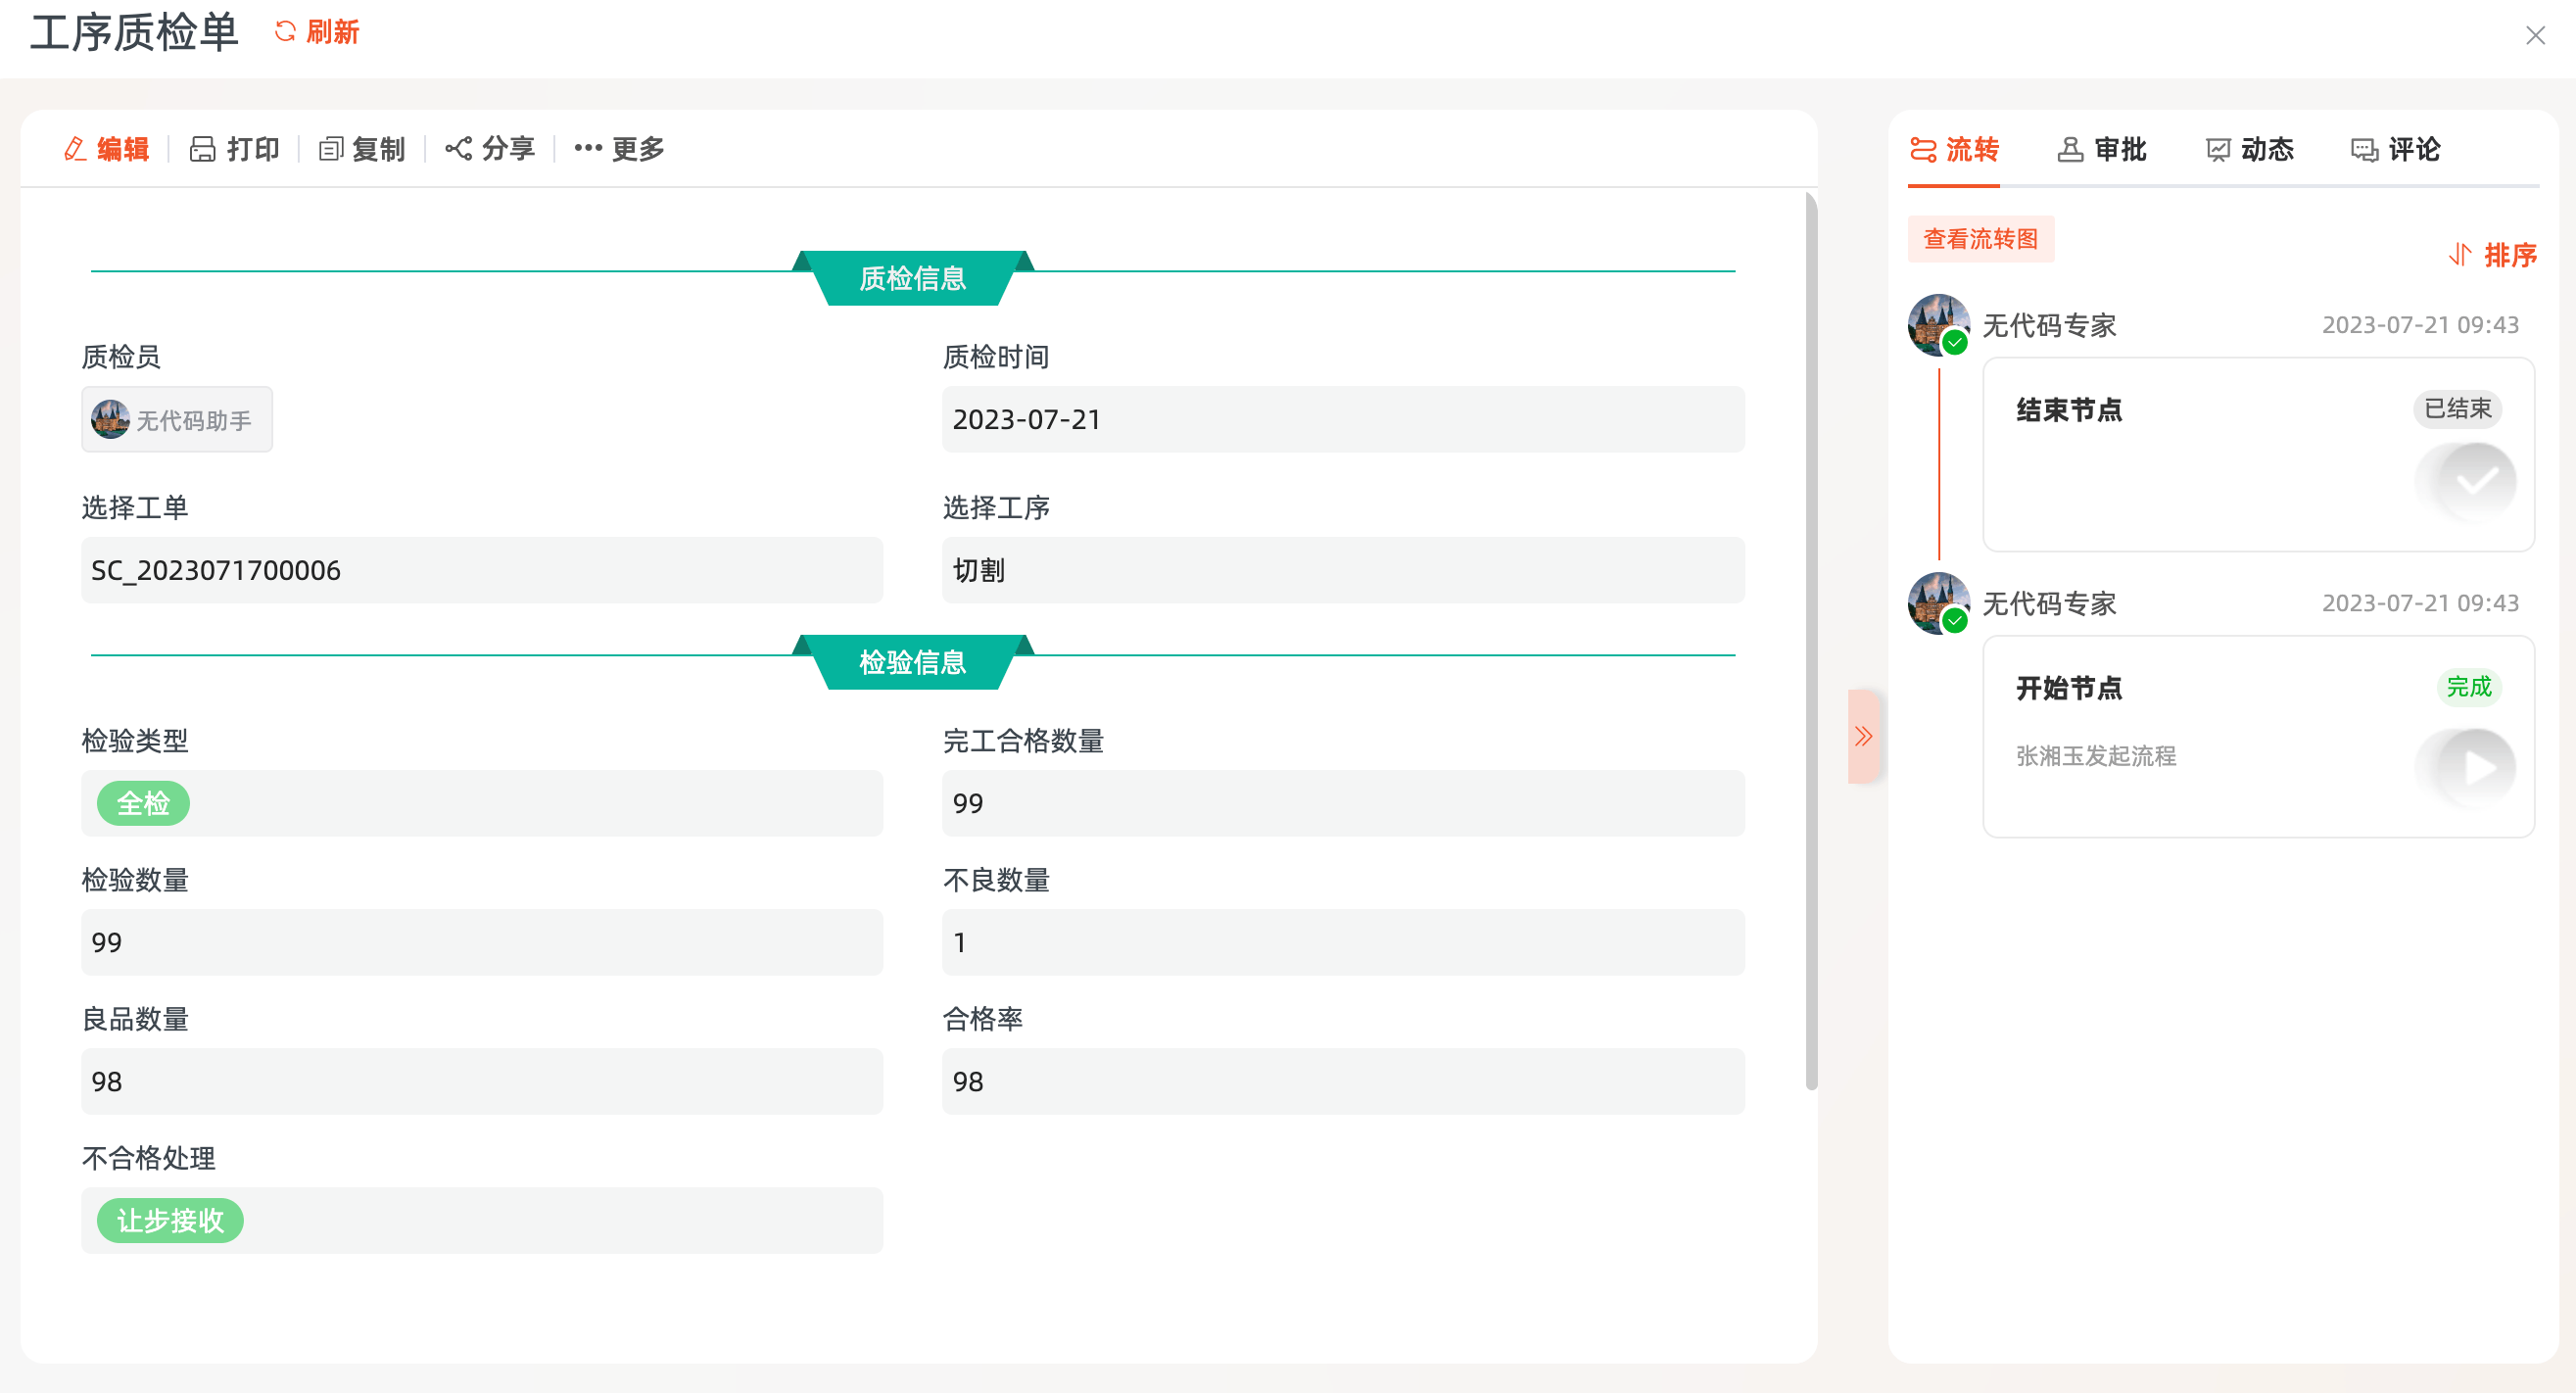Screen dimensions: 2576x1393
Task: Click the Edit (编辑) pencil icon
Action: tap(75, 149)
